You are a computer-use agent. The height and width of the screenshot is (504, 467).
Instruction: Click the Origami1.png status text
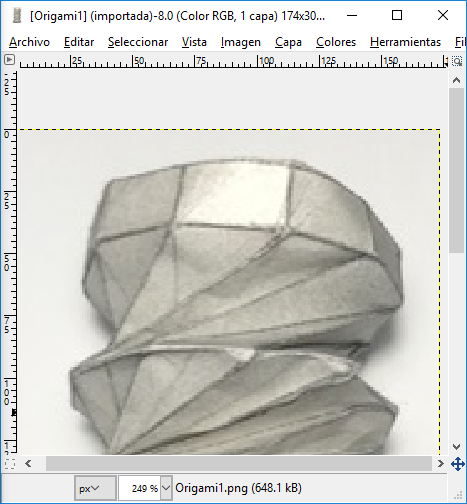click(x=238, y=488)
